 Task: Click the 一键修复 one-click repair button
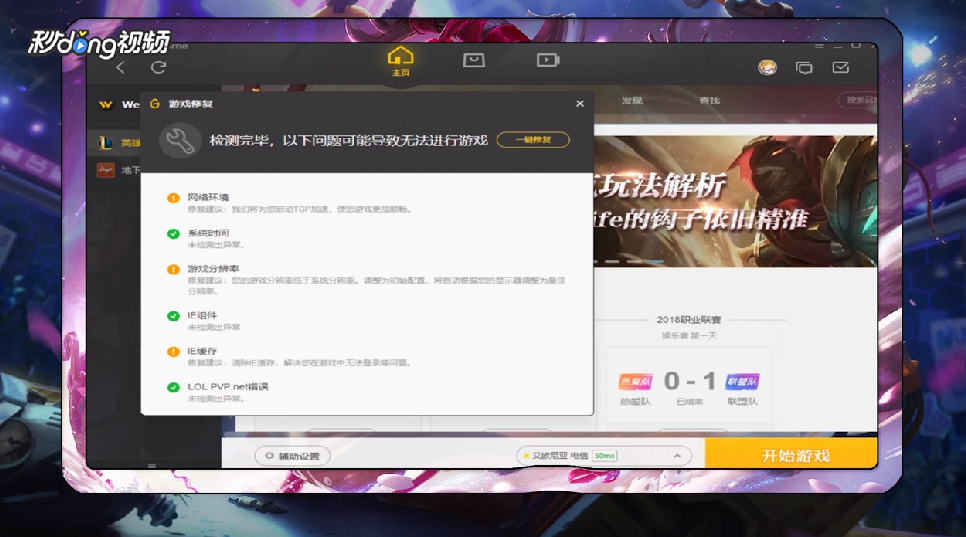(x=533, y=140)
